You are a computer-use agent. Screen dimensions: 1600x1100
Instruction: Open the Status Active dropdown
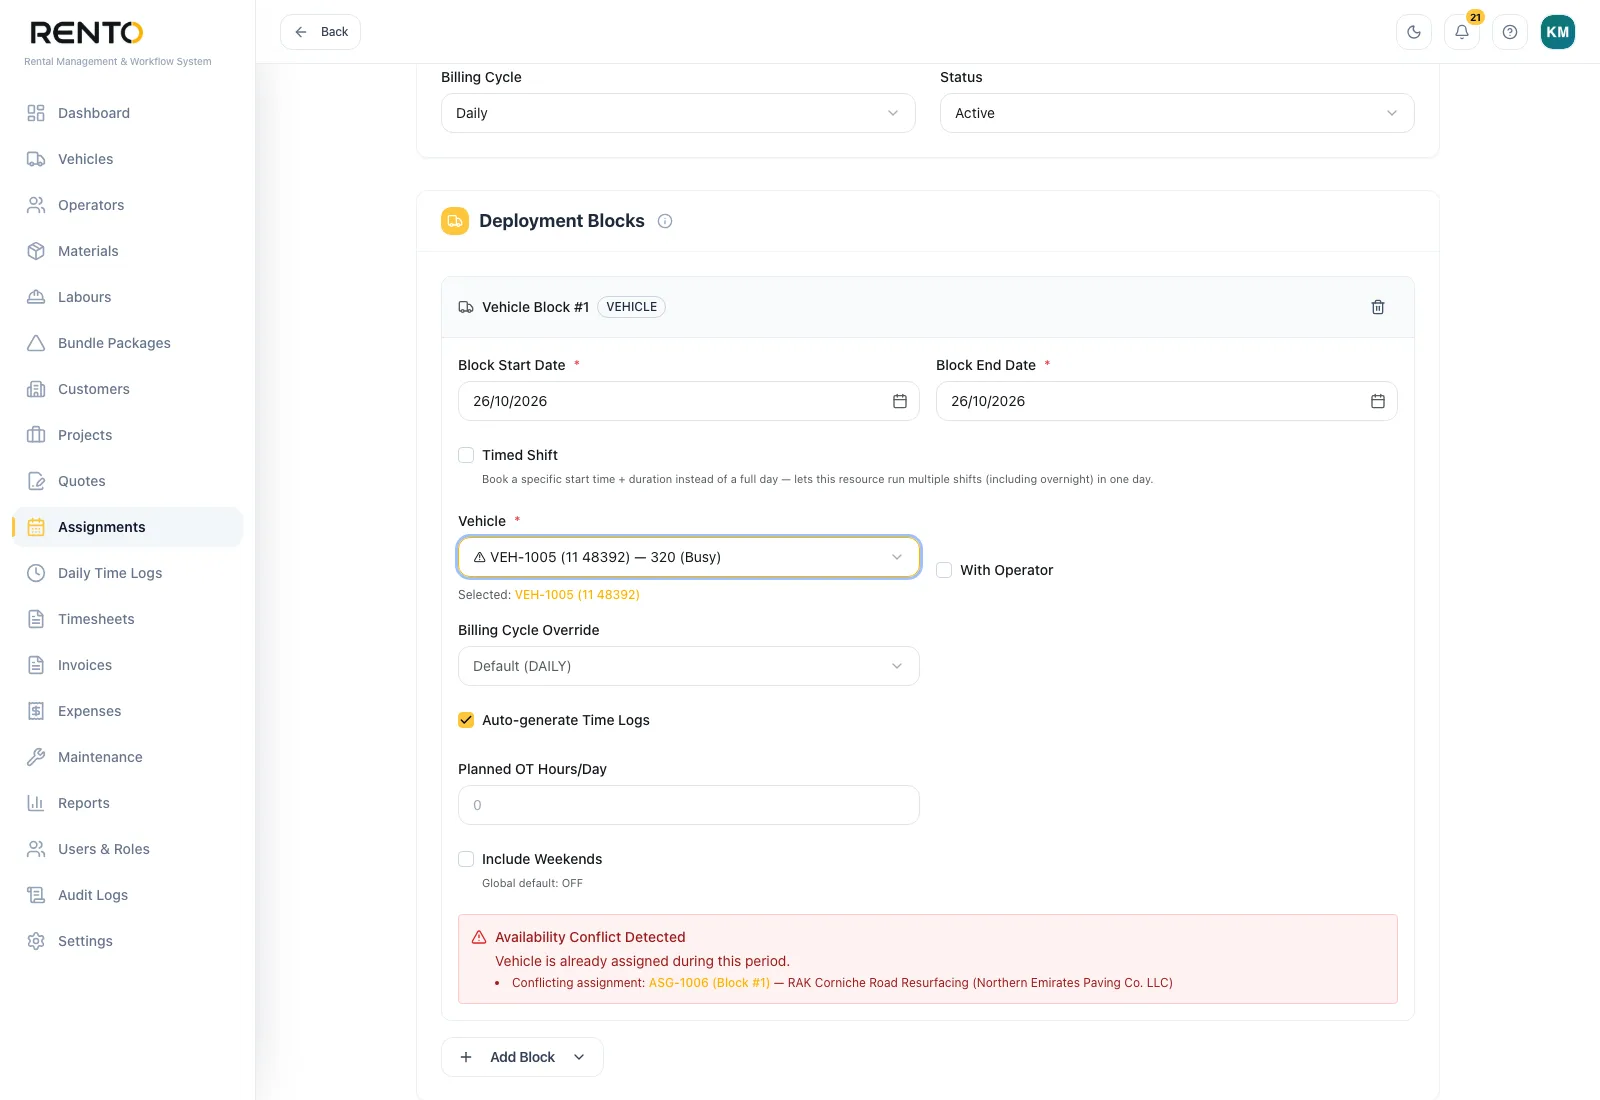coord(1177,113)
